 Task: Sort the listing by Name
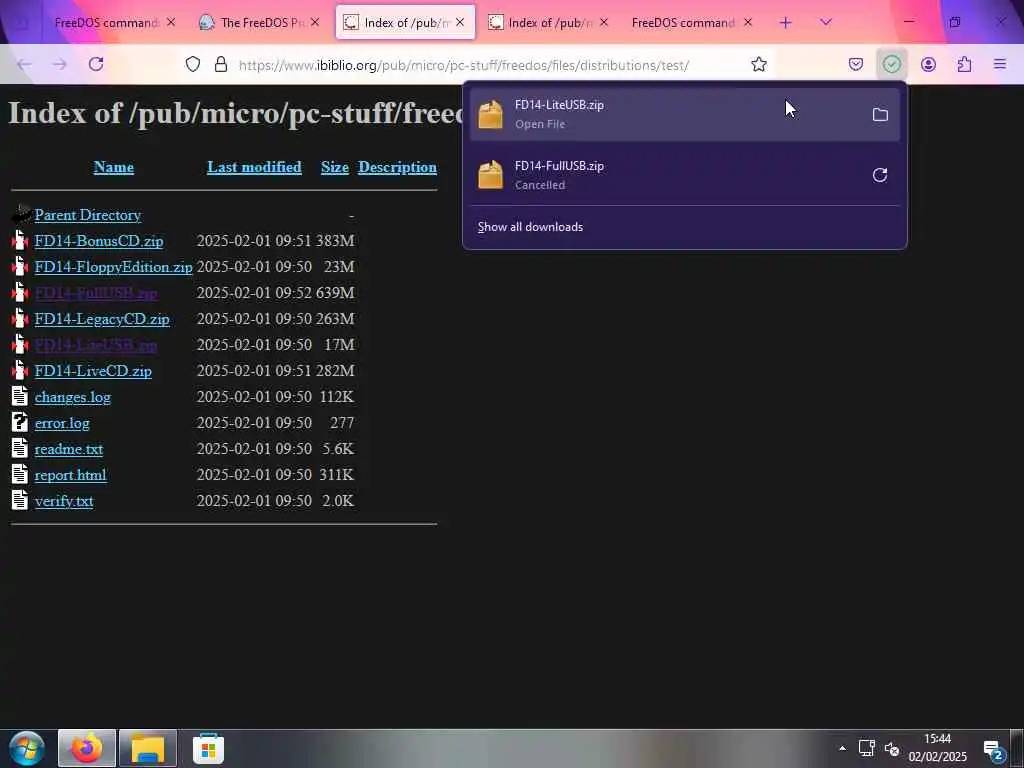click(x=114, y=167)
